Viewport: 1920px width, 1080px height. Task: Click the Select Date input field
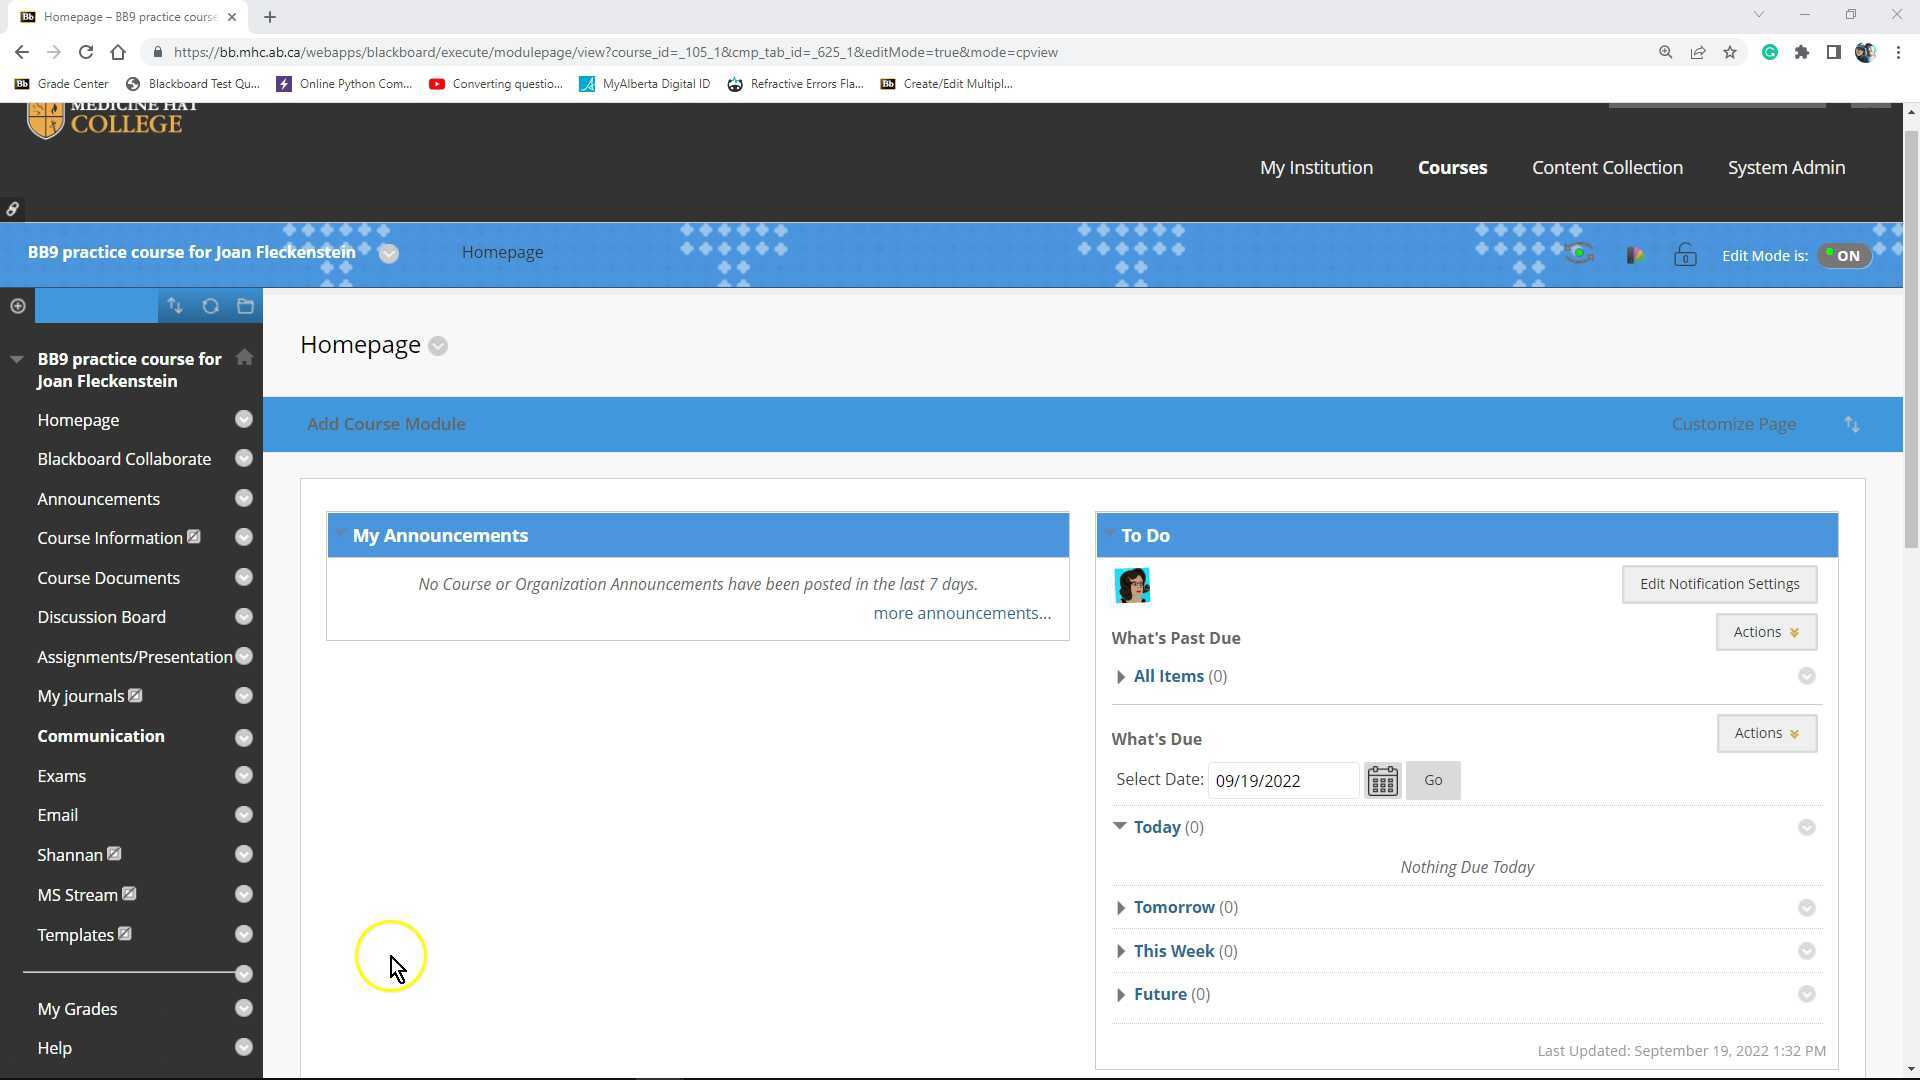pos(1283,781)
